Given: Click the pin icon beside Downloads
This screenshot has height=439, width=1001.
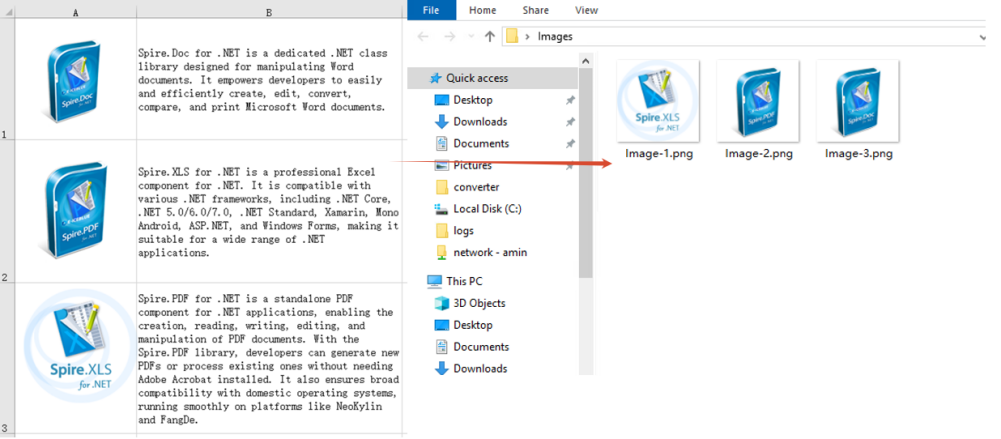Looking at the screenshot, I should (x=570, y=122).
